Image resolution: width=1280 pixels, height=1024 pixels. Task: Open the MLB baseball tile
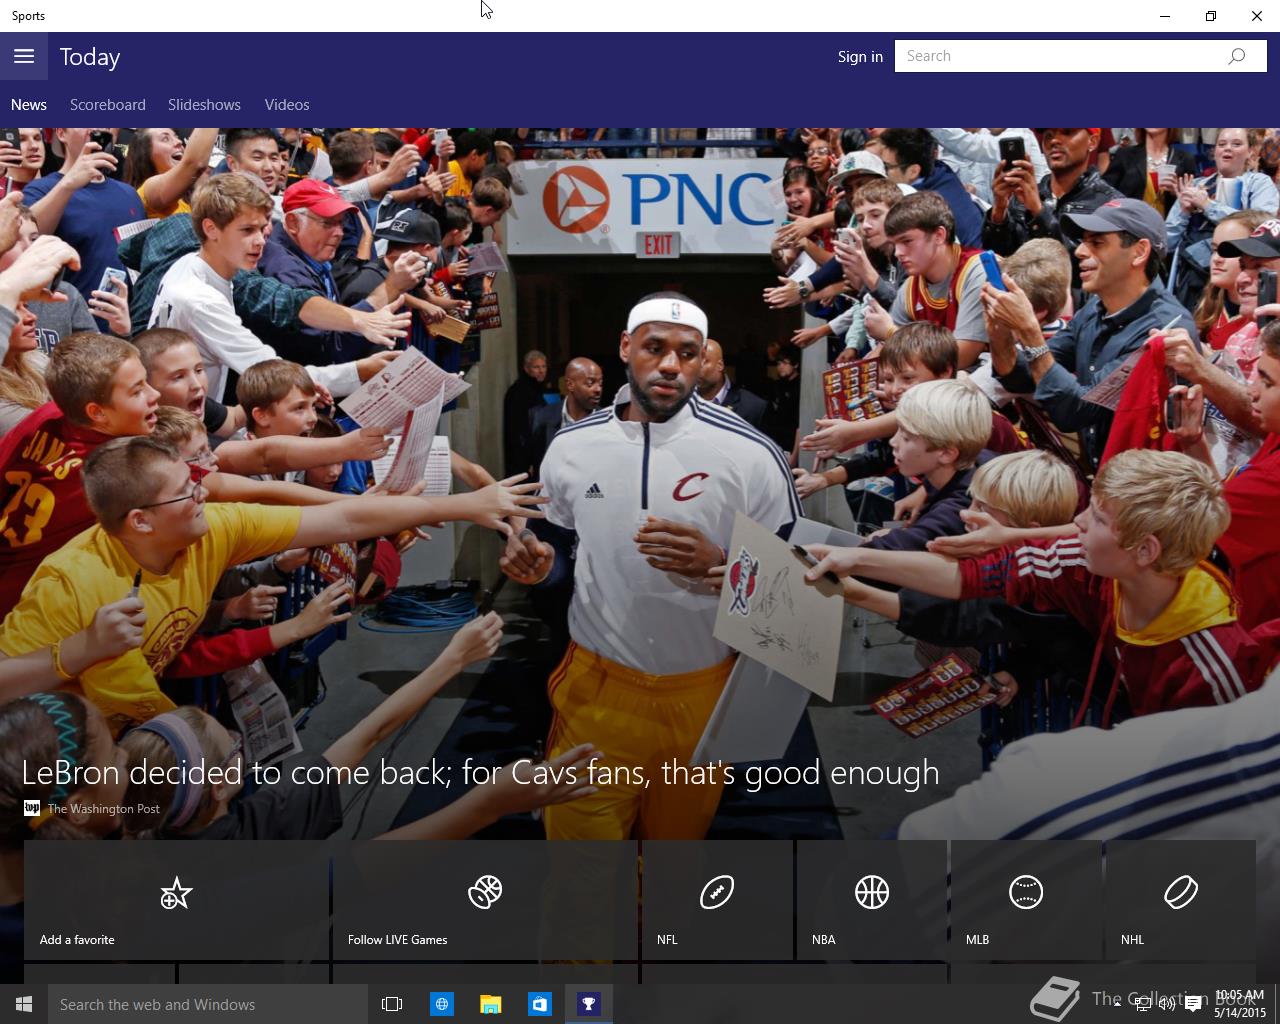[x=1026, y=899]
